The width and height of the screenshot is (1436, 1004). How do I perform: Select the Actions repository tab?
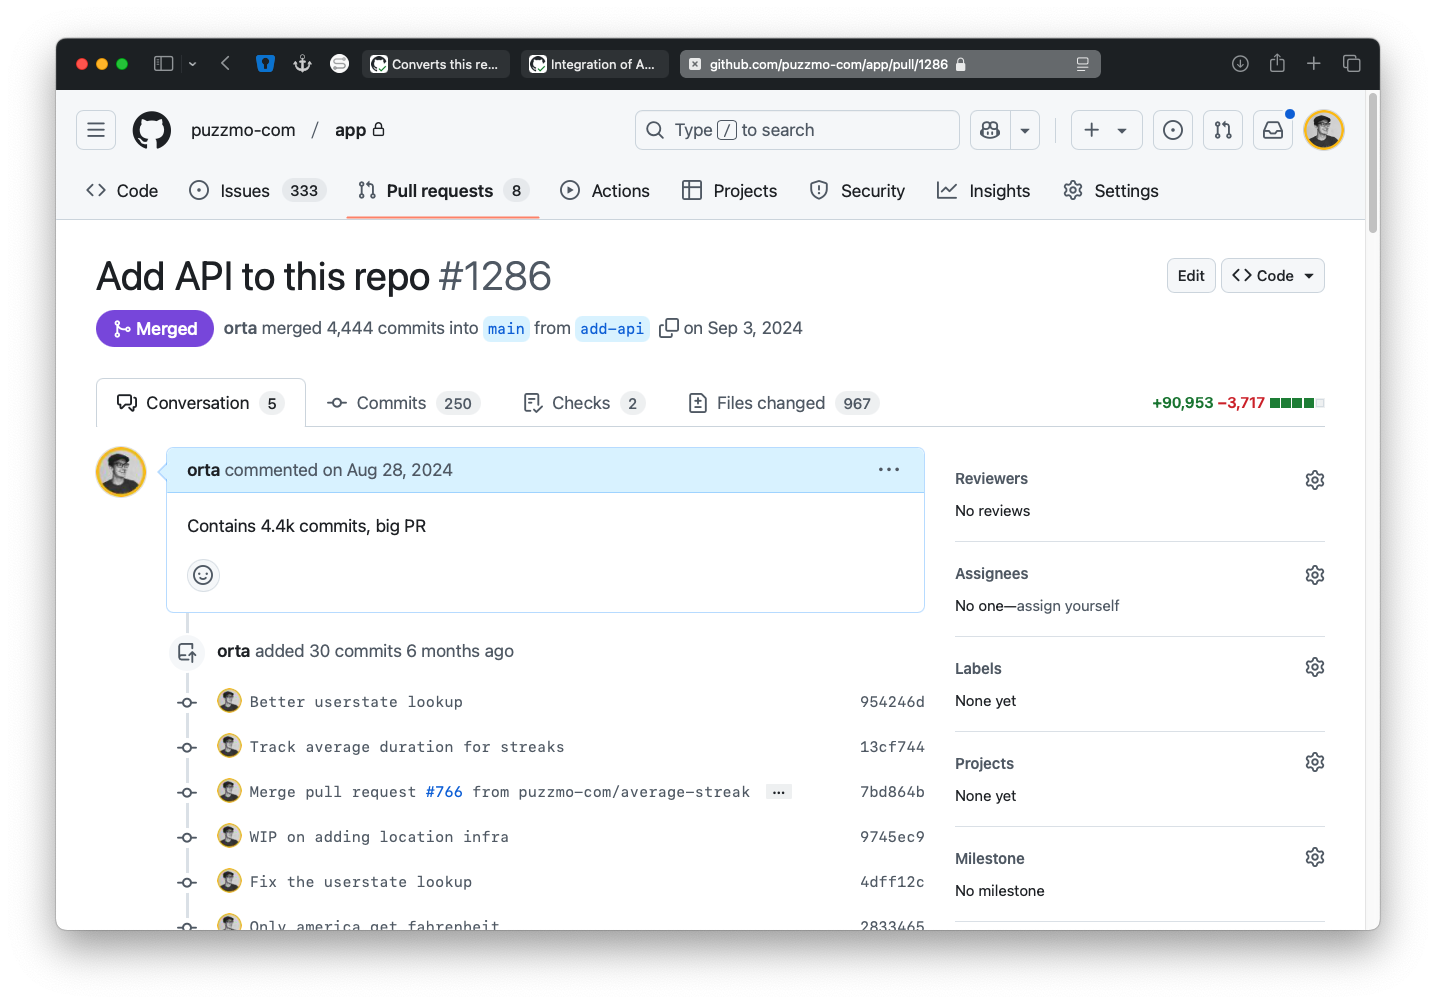[604, 190]
